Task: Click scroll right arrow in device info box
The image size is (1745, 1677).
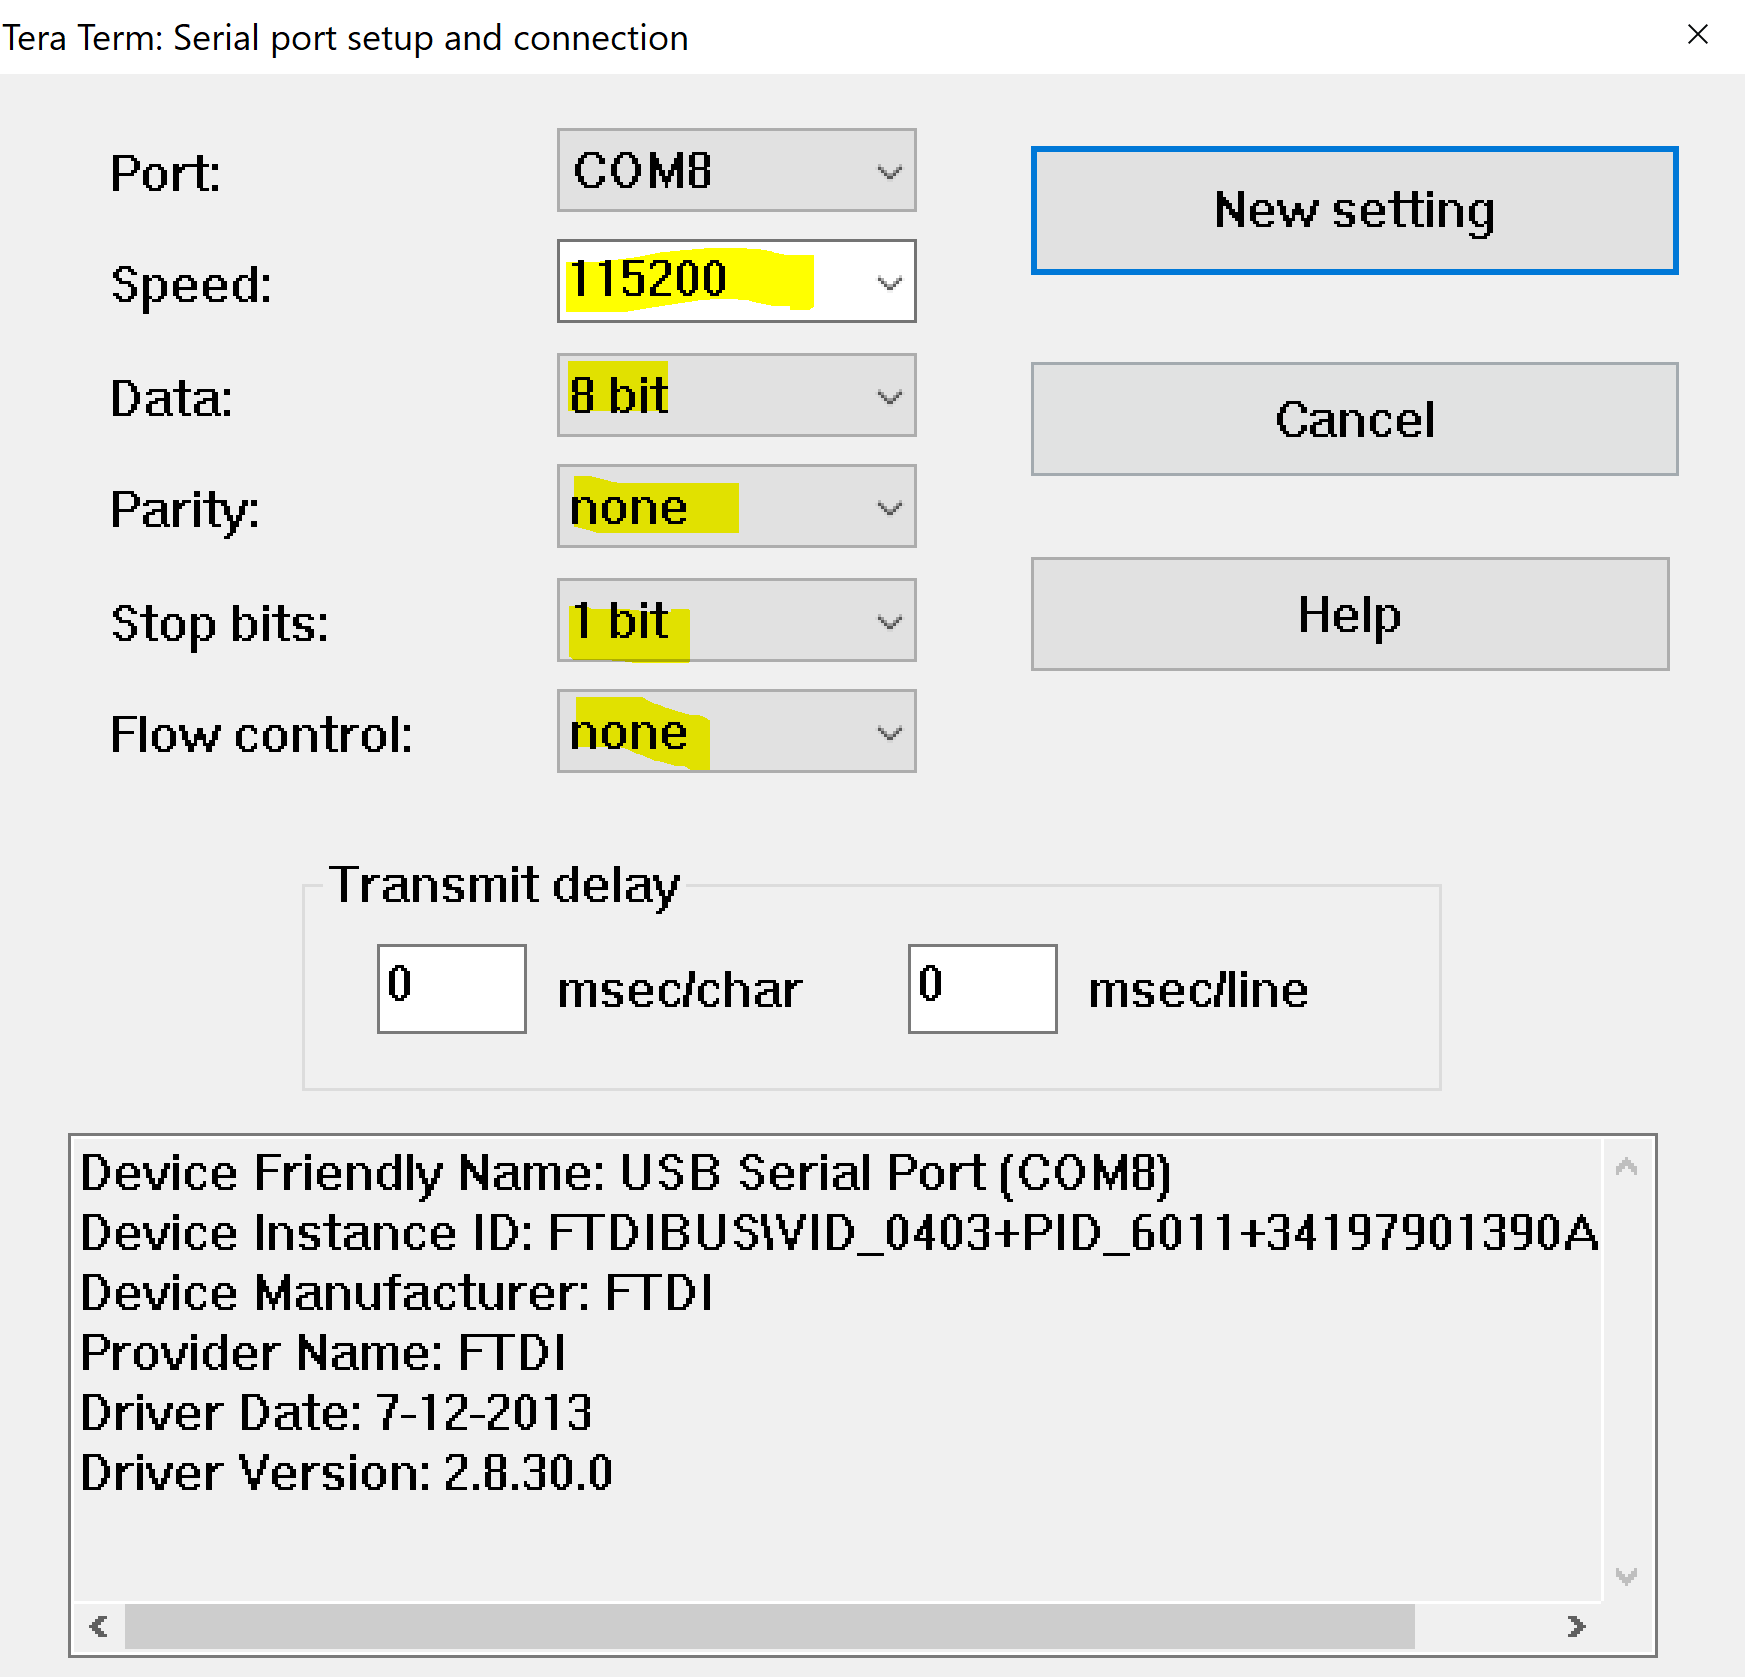Action: click(x=1576, y=1627)
